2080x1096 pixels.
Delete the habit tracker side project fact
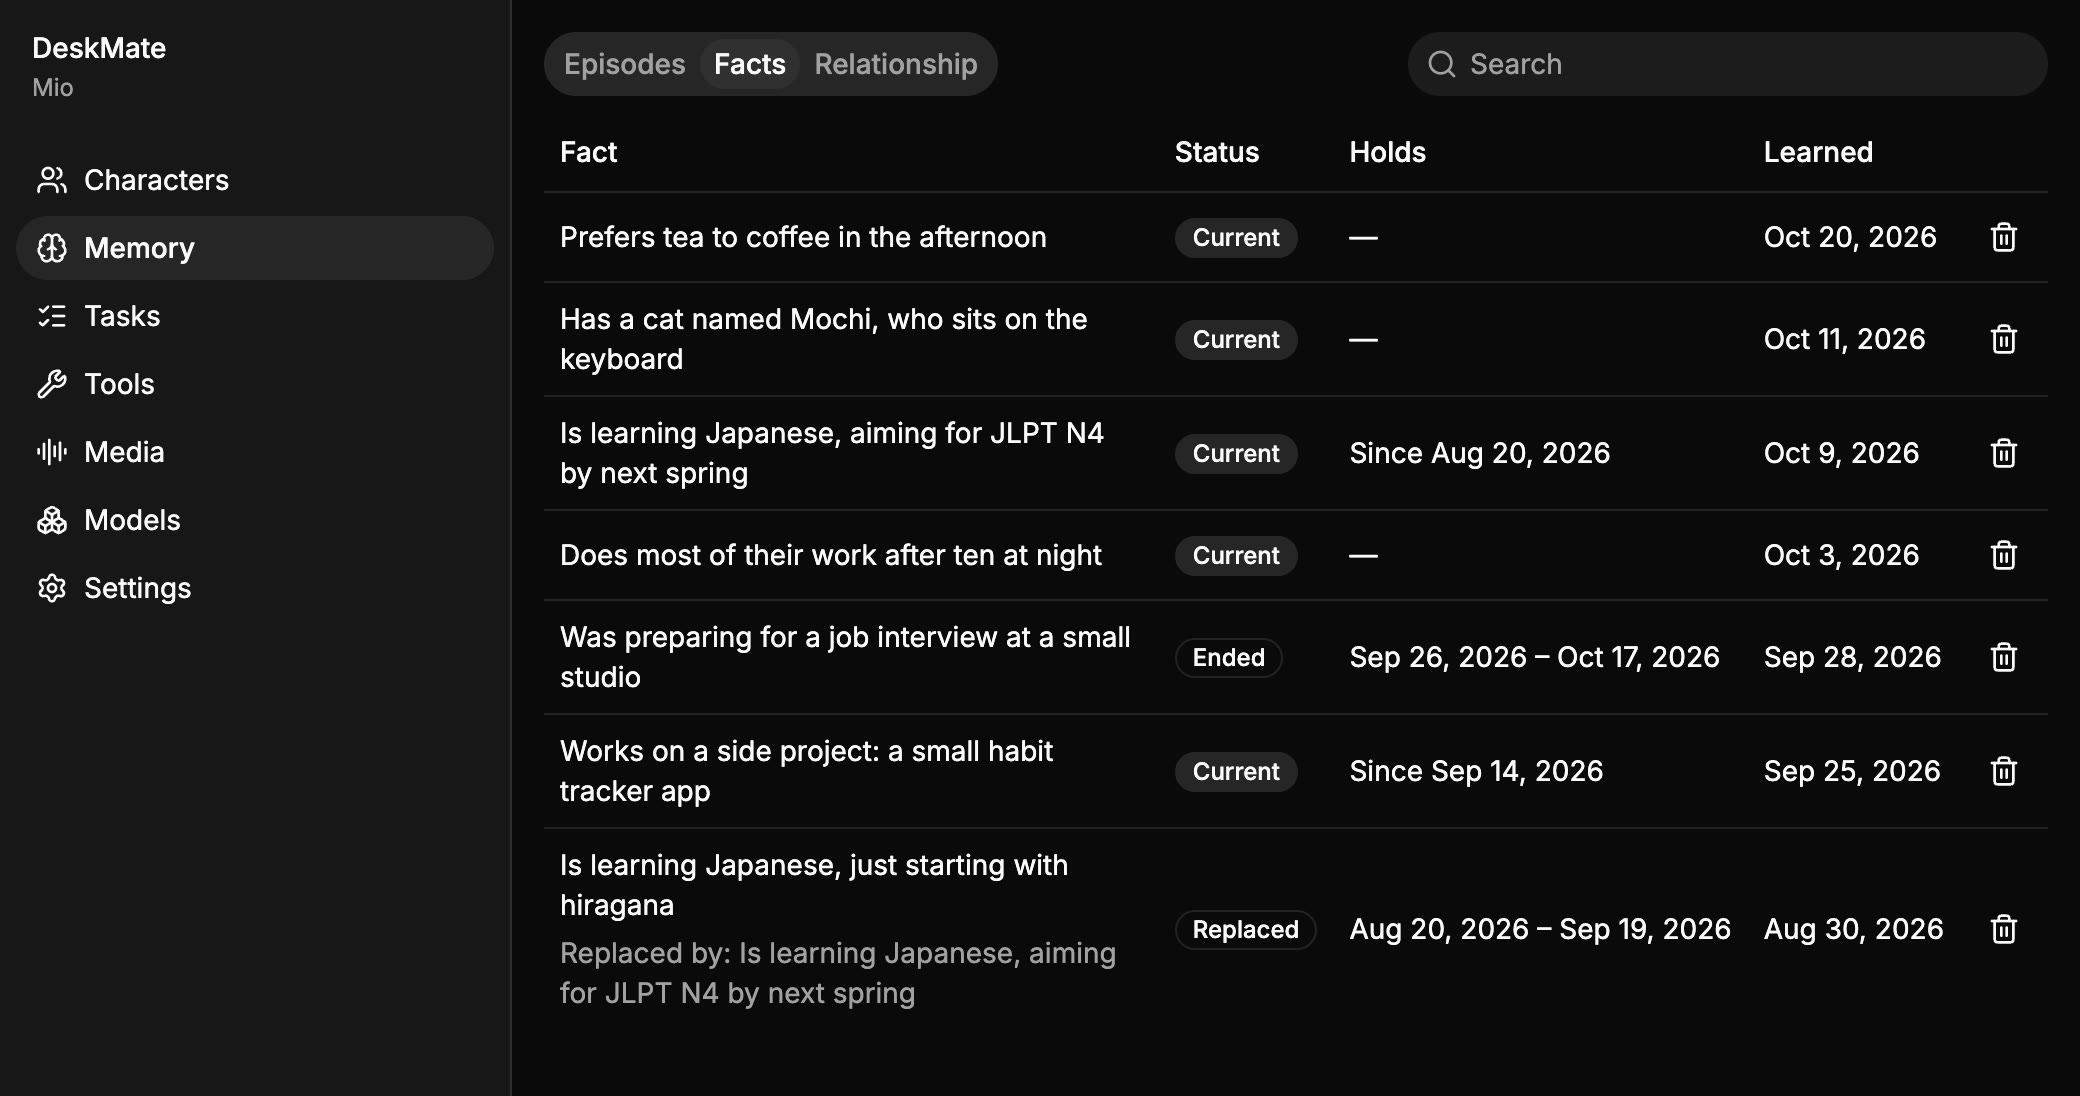coord(2004,771)
